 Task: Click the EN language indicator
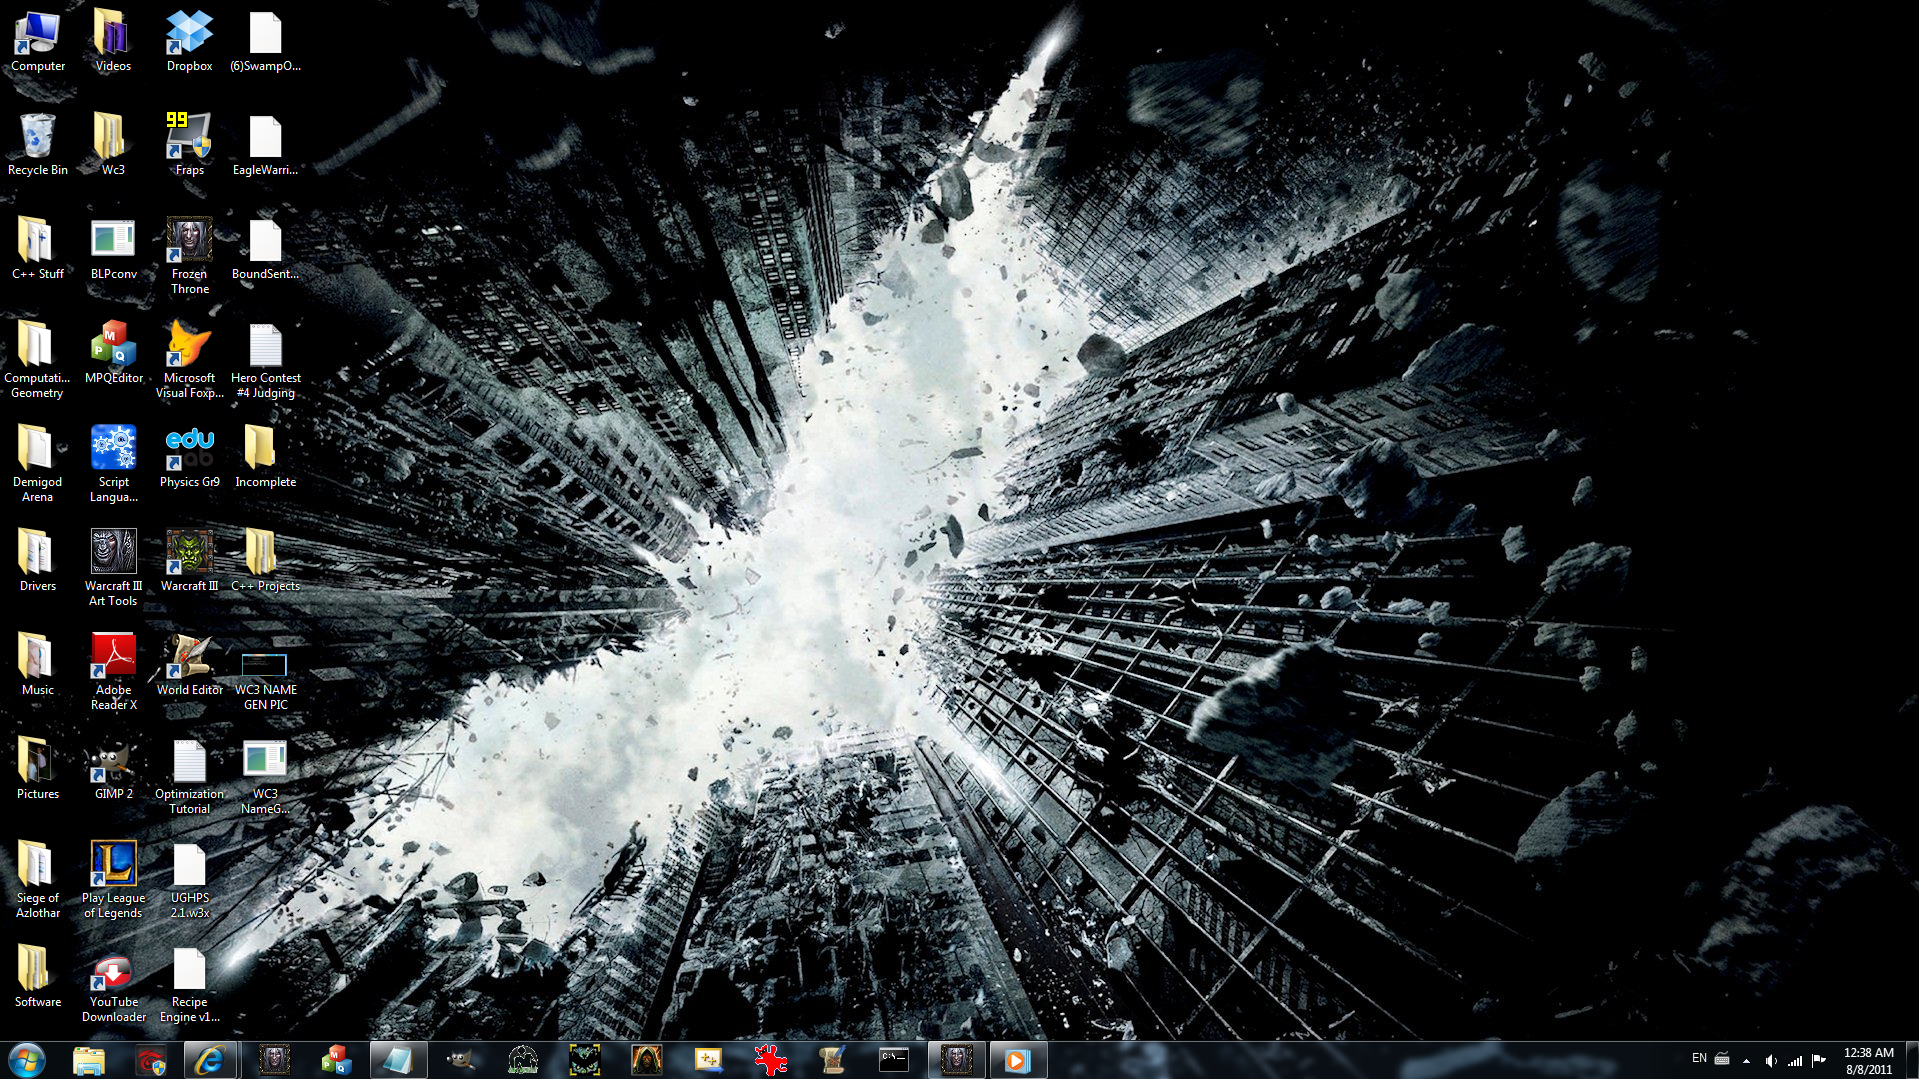tap(1699, 1058)
